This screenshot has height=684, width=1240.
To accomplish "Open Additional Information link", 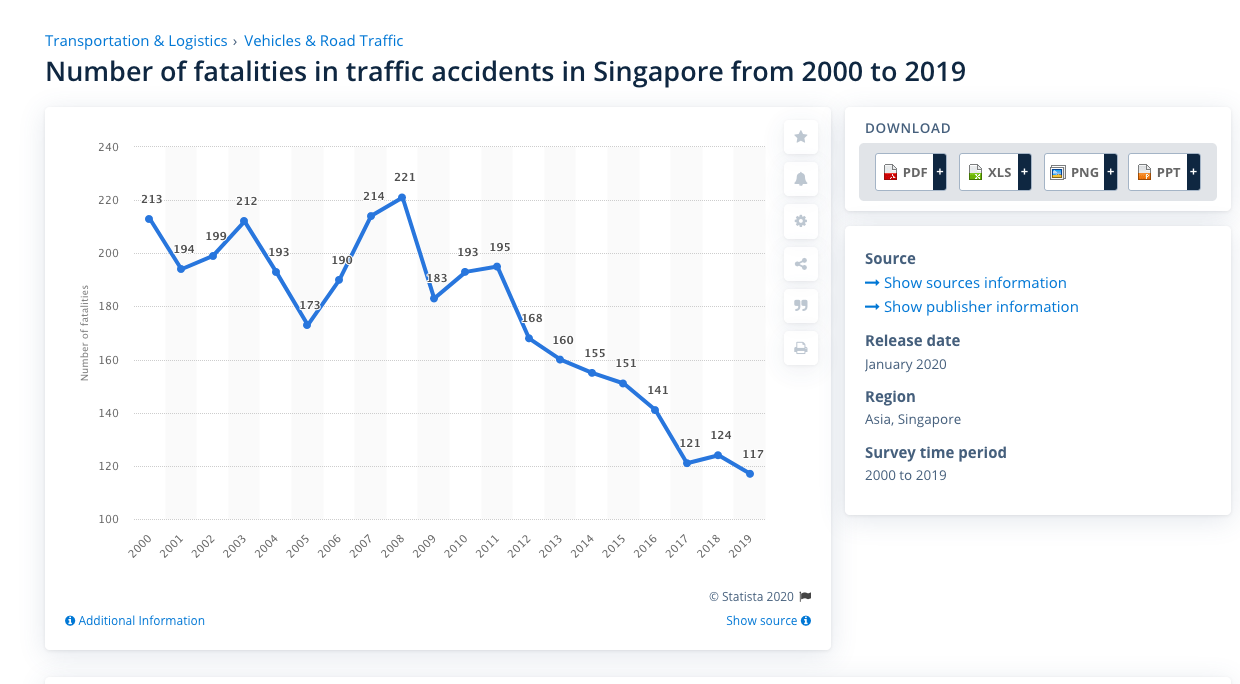I will point(135,621).
